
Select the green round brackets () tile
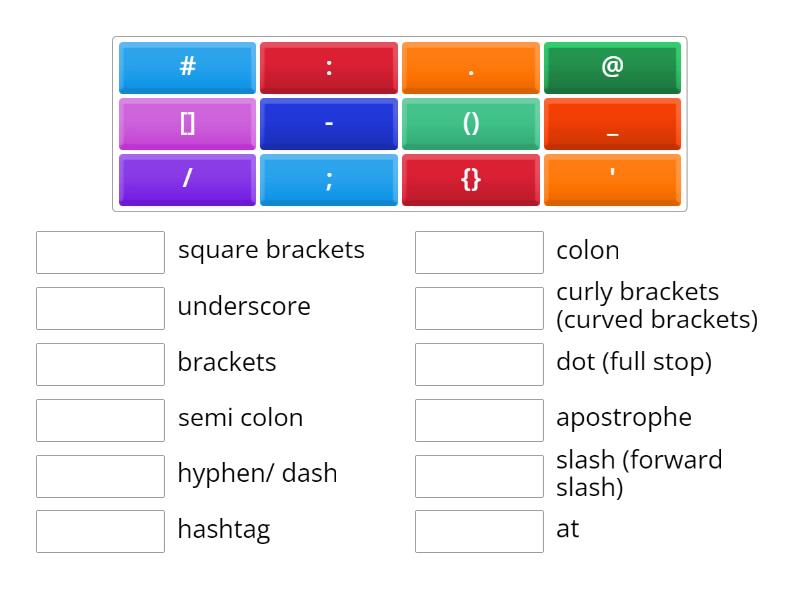471,124
